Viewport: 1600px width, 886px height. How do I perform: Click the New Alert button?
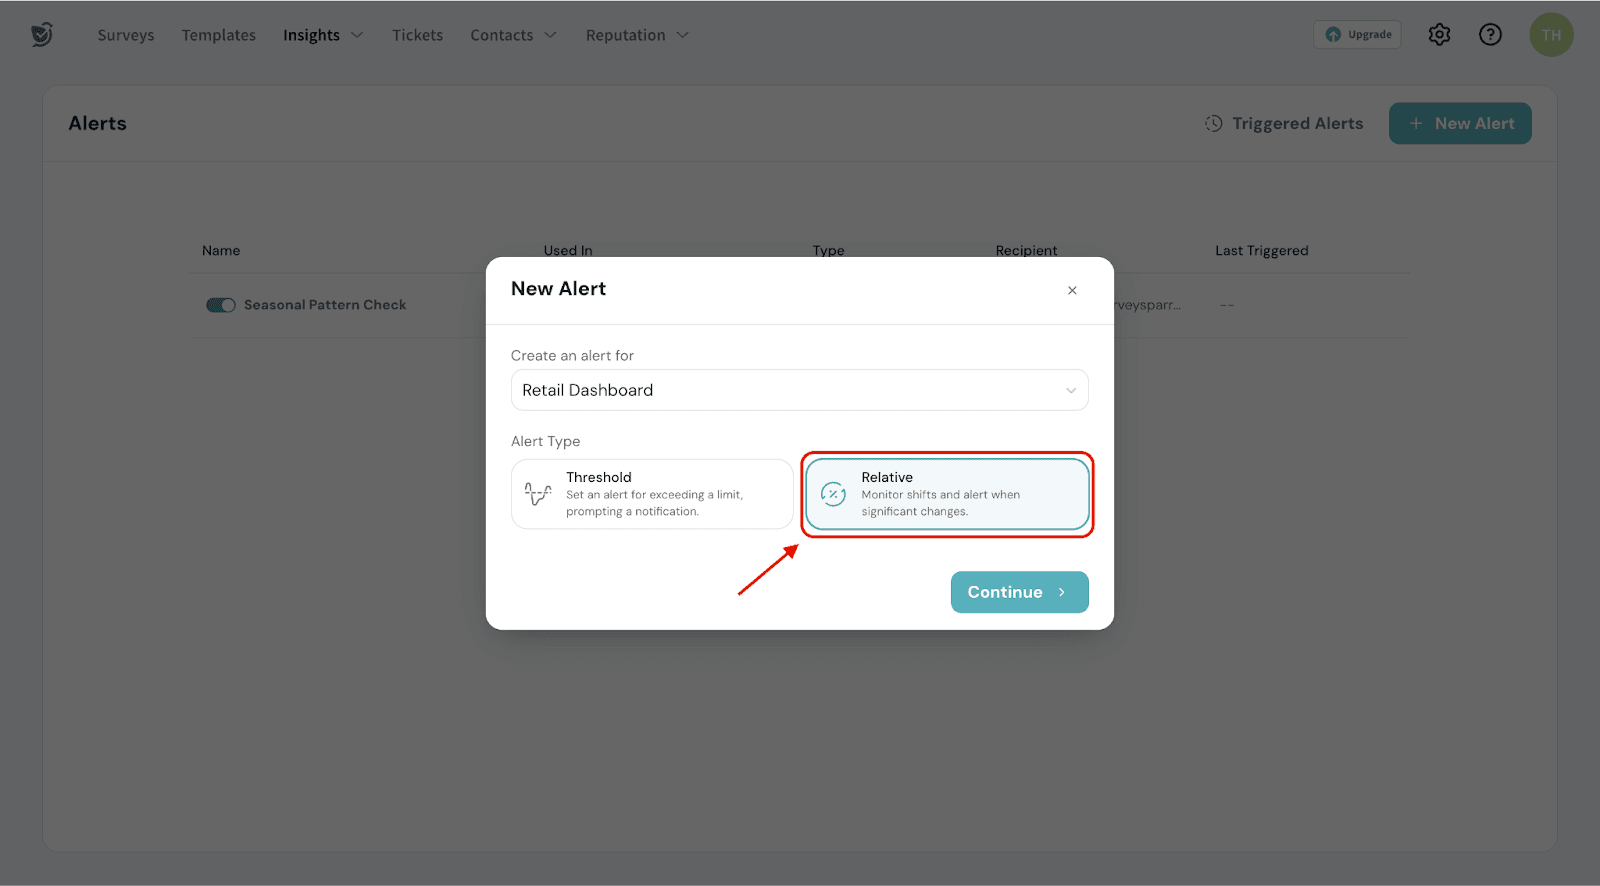[x=1460, y=124]
